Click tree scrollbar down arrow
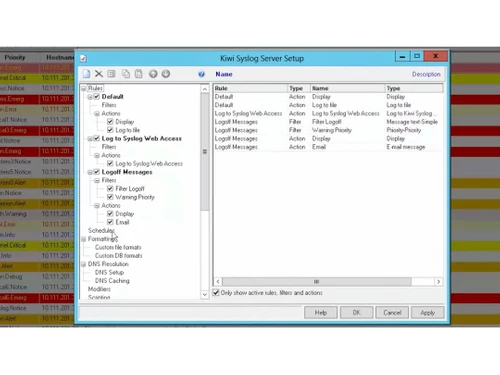 205,294
